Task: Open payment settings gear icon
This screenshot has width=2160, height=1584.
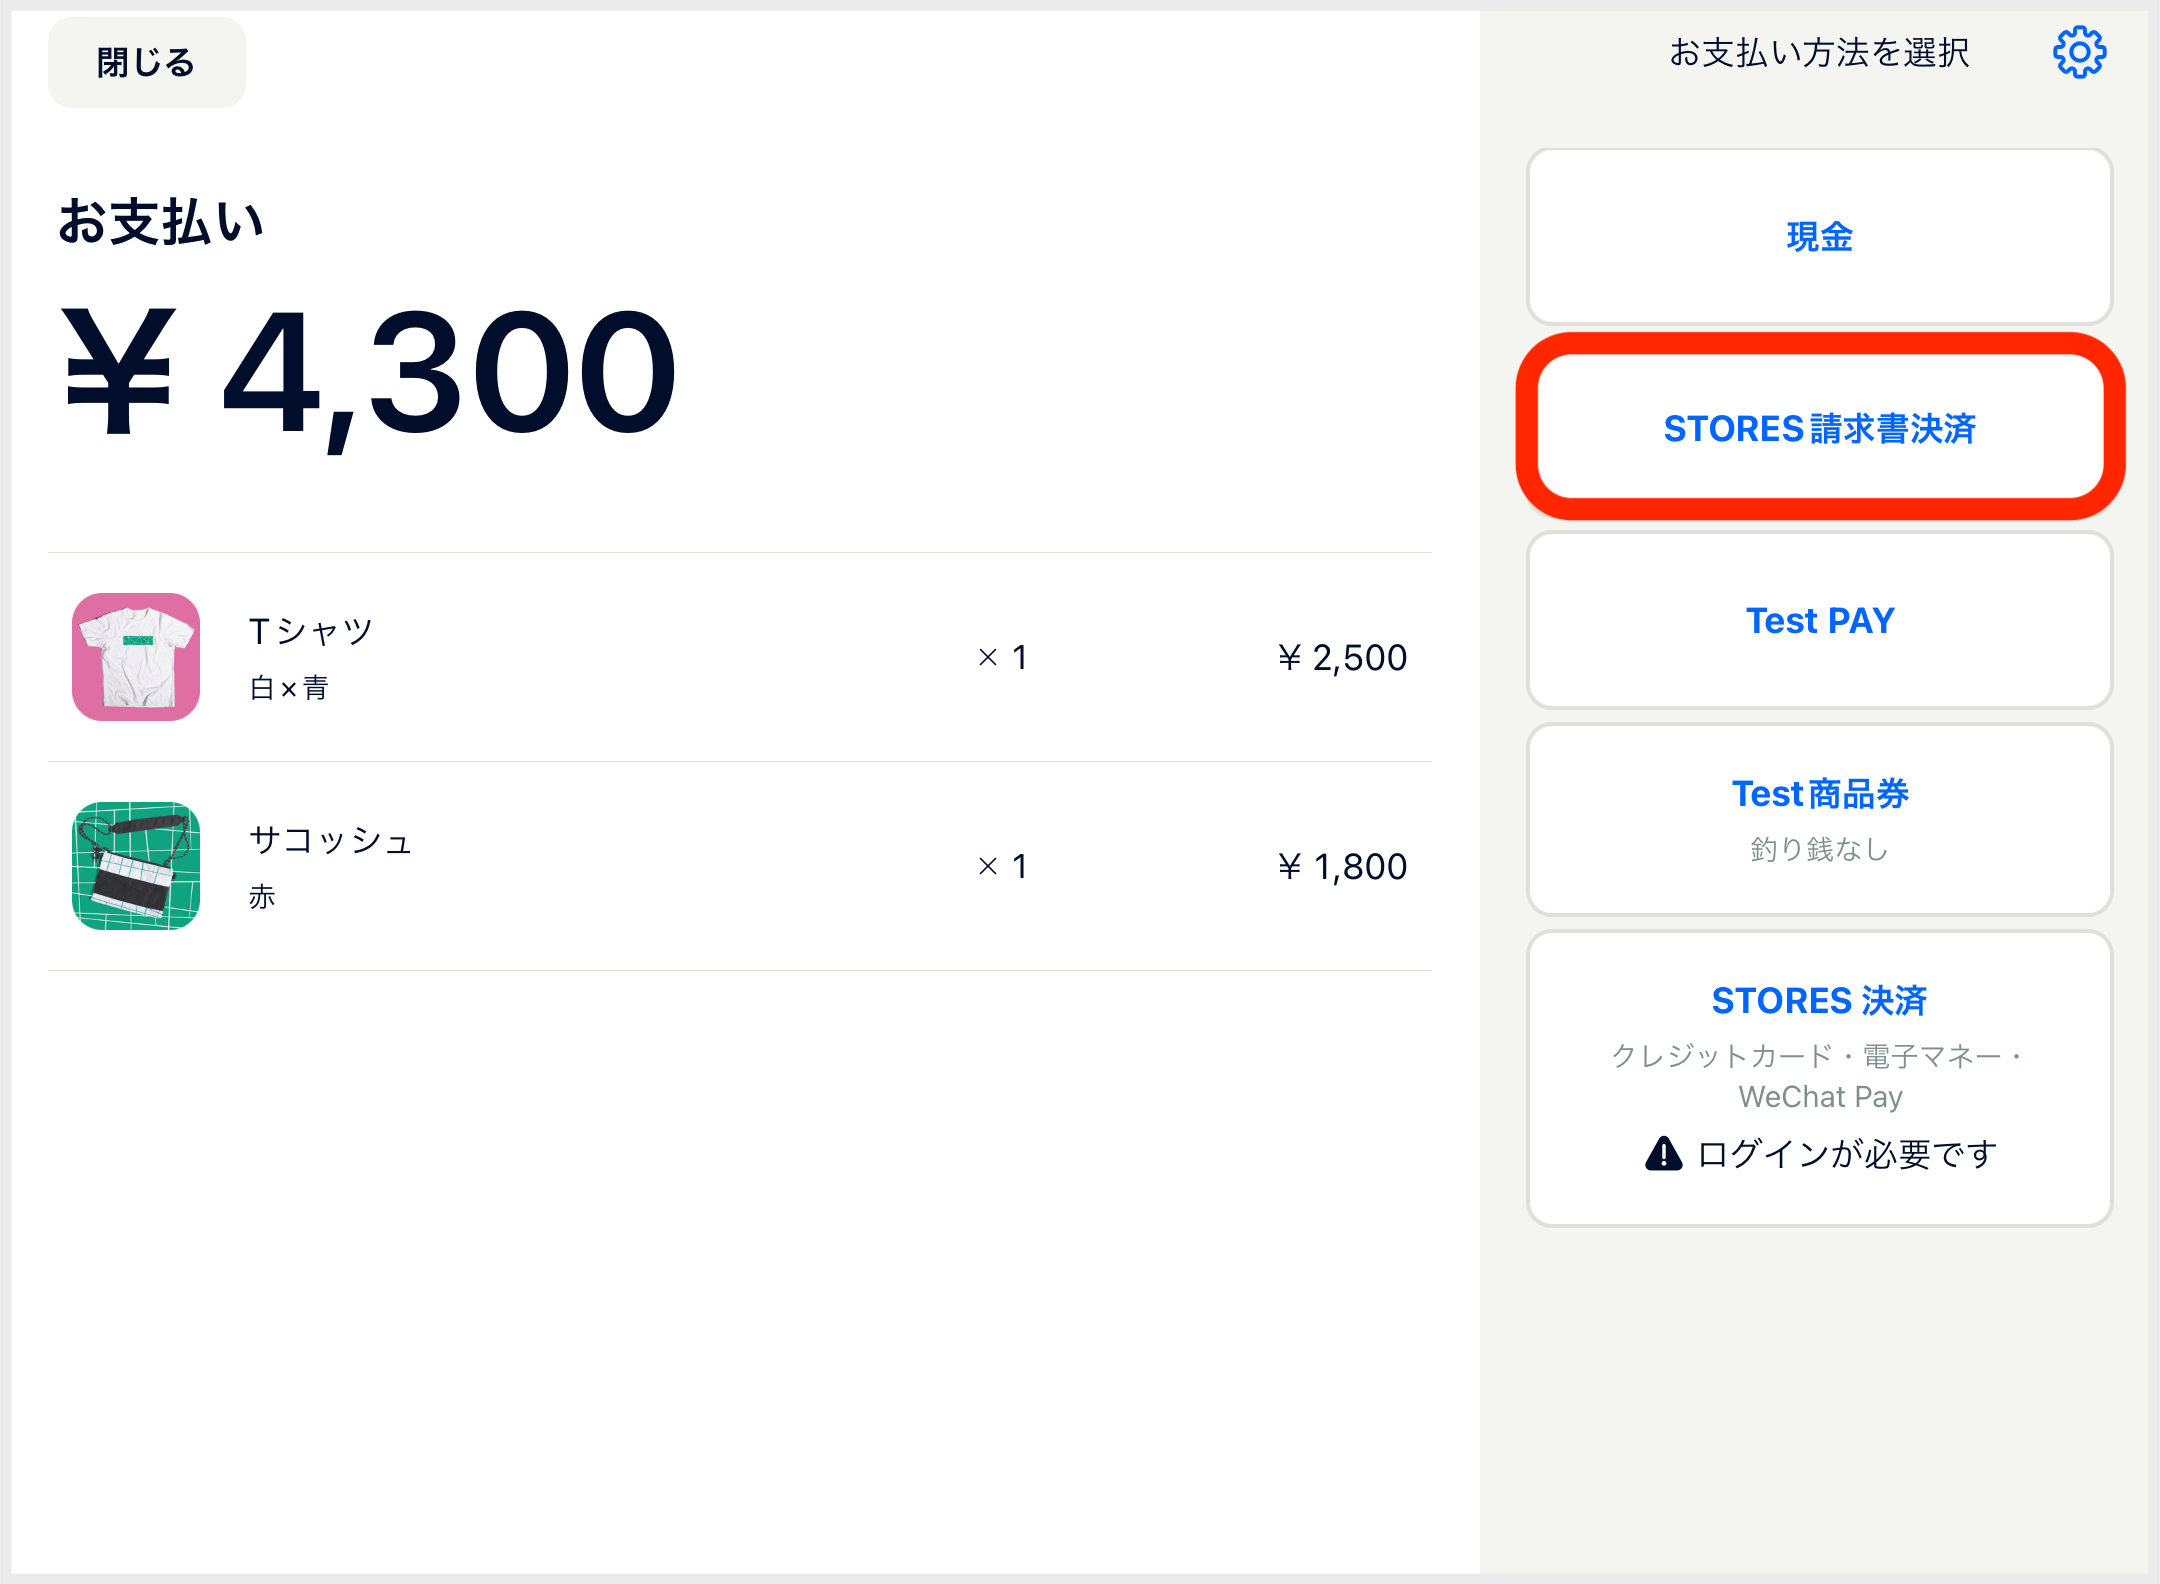Action: pyautogui.click(x=2079, y=52)
